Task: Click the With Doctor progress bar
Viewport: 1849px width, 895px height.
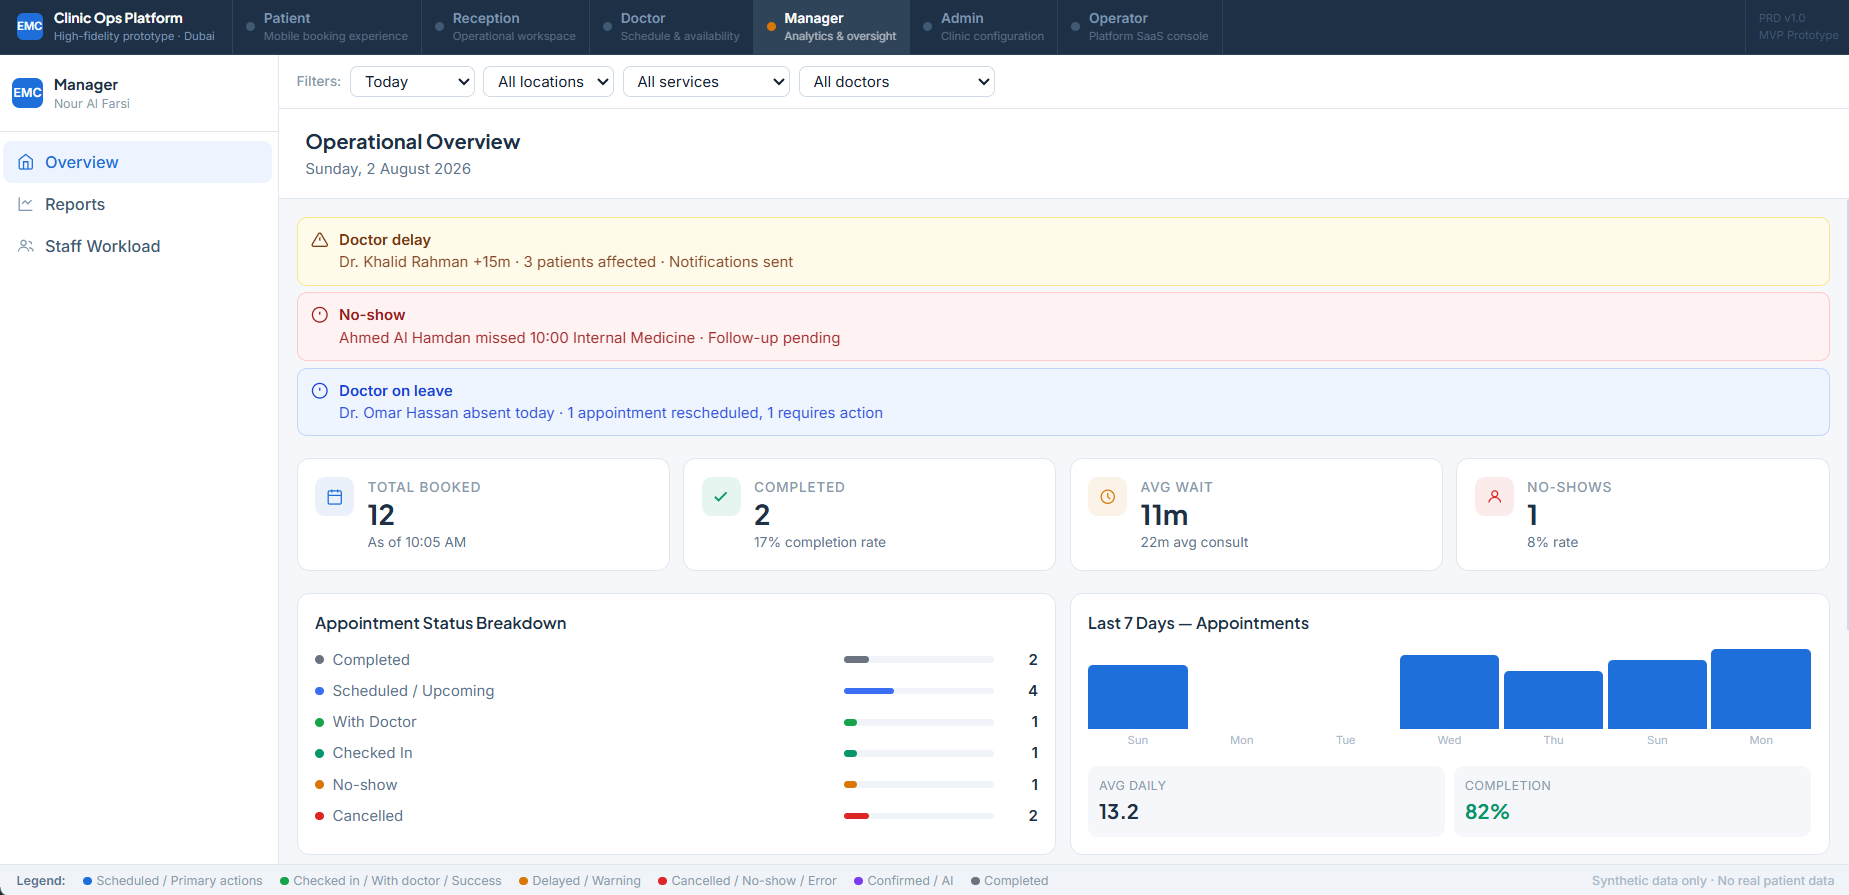Action: (919, 722)
